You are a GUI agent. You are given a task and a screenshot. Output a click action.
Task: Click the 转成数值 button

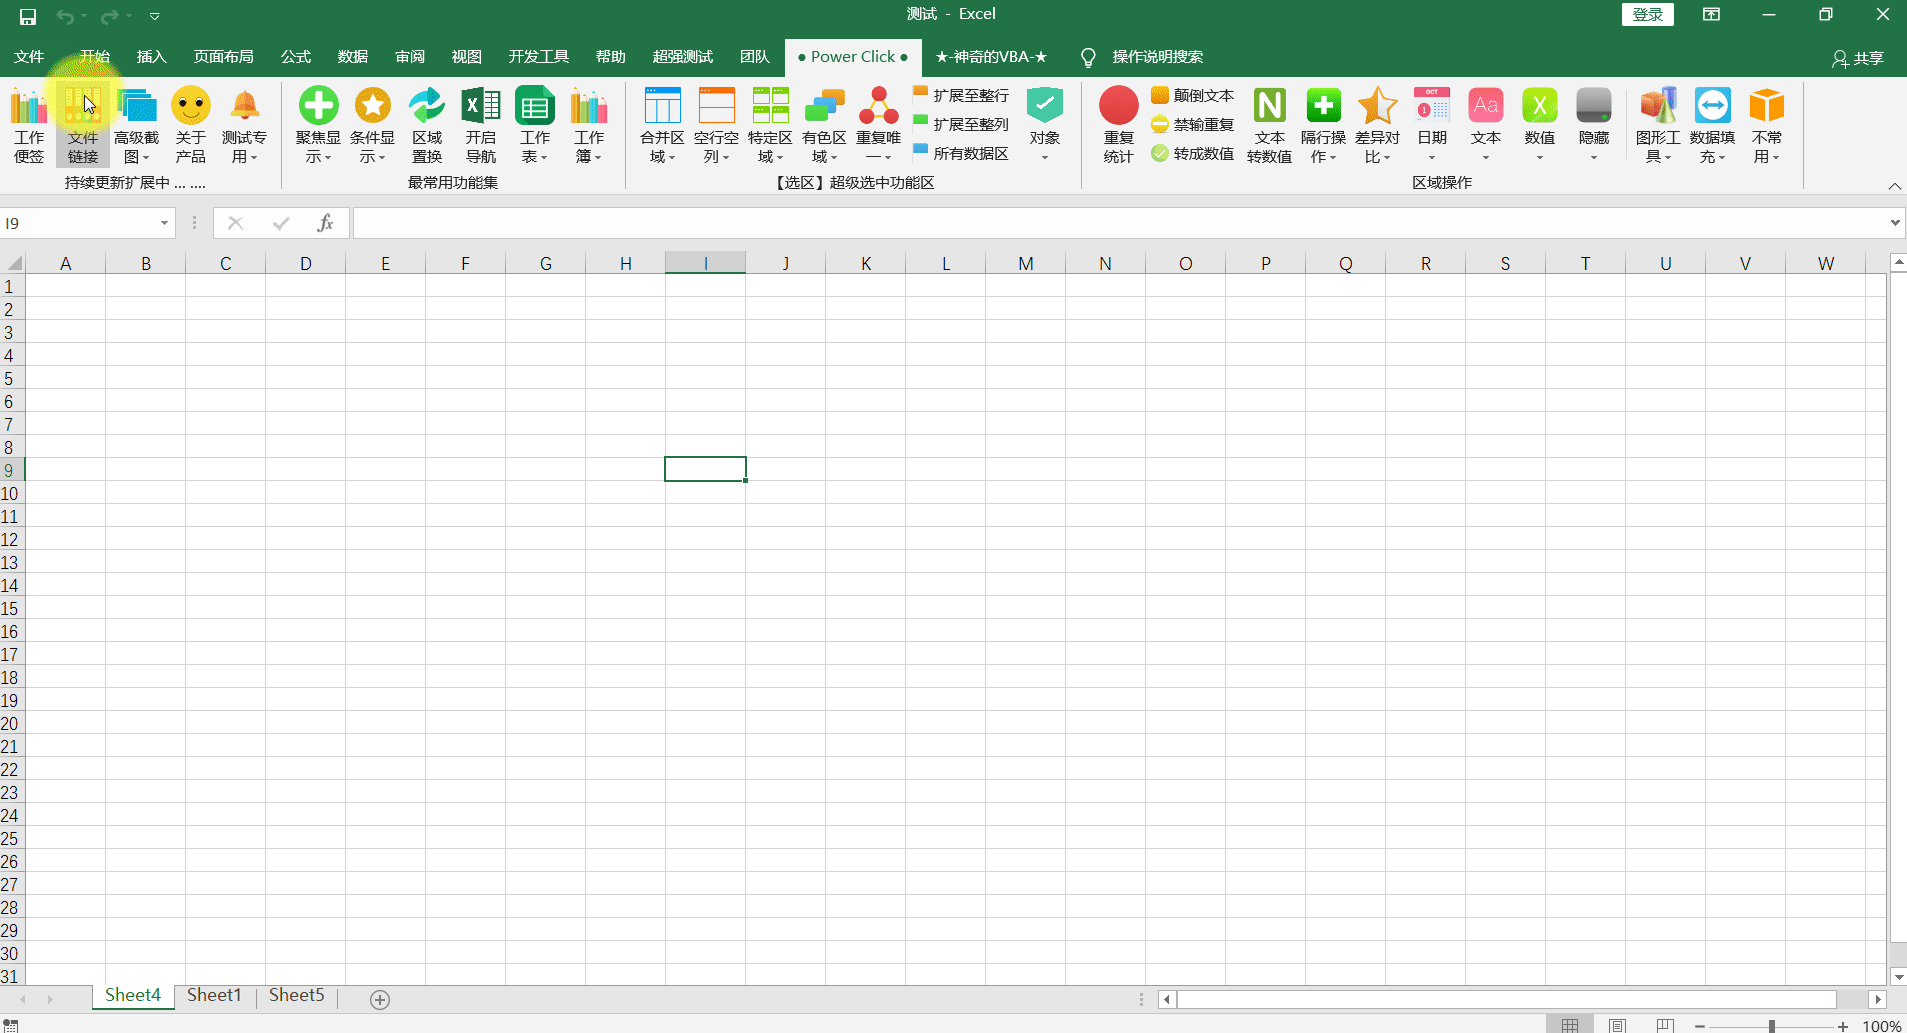1192,153
